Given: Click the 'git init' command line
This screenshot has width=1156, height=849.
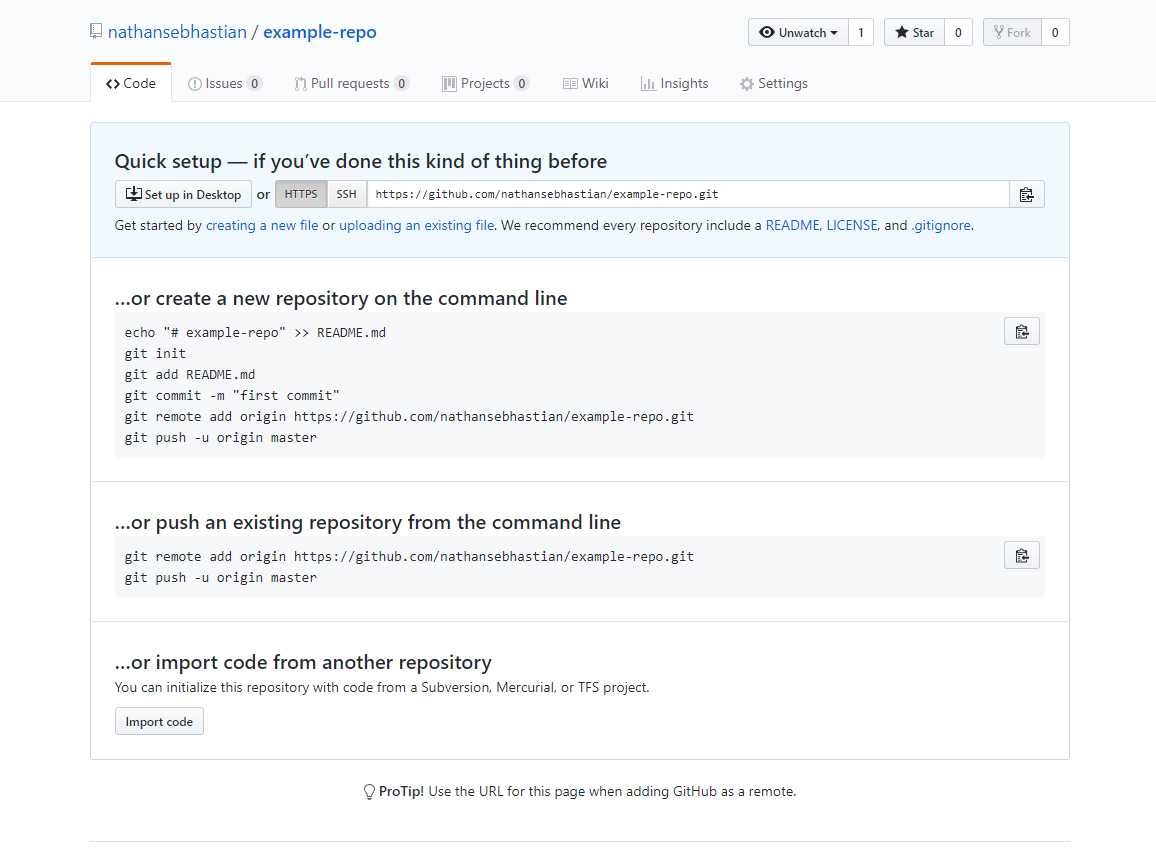Looking at the screenshot, I should [155, 354].
